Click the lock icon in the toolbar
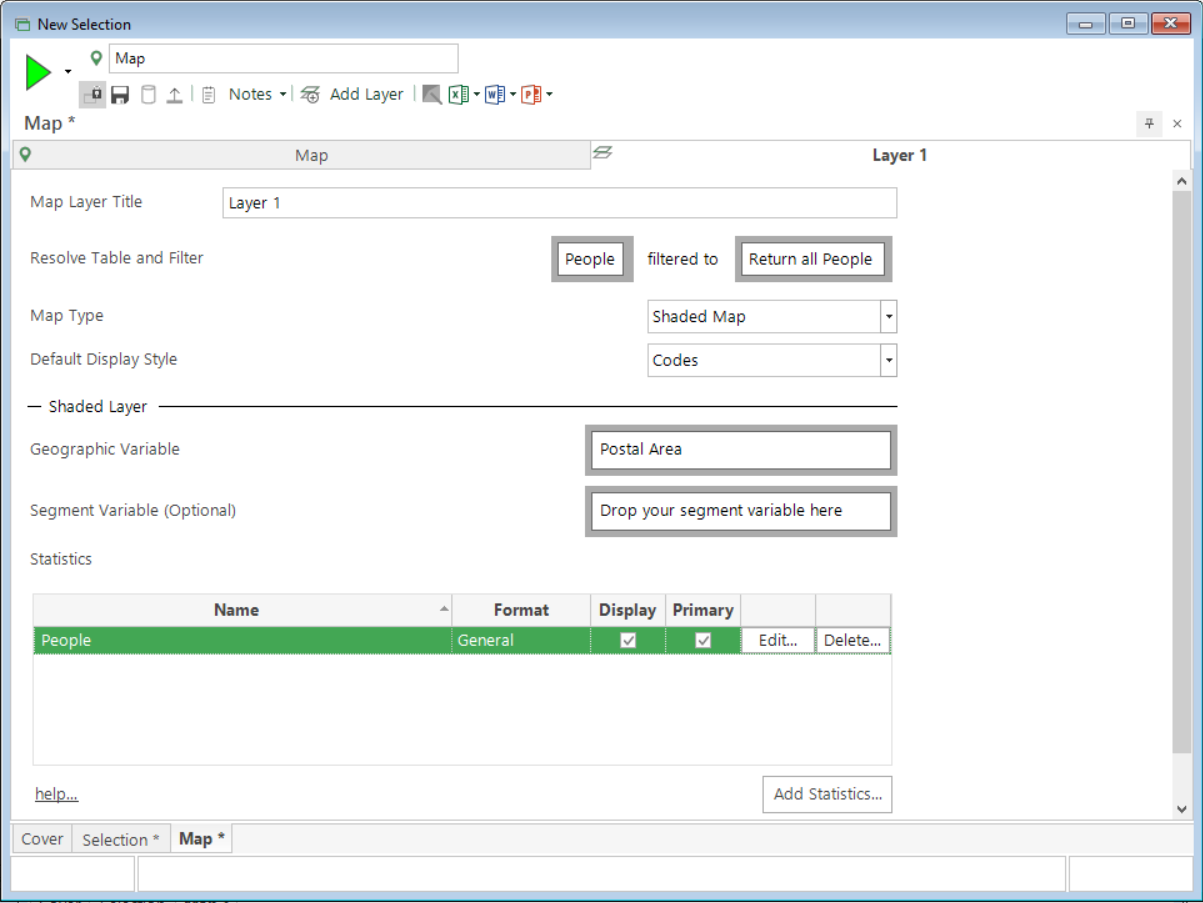The image size is (1203, 903). tap(92, 95)
